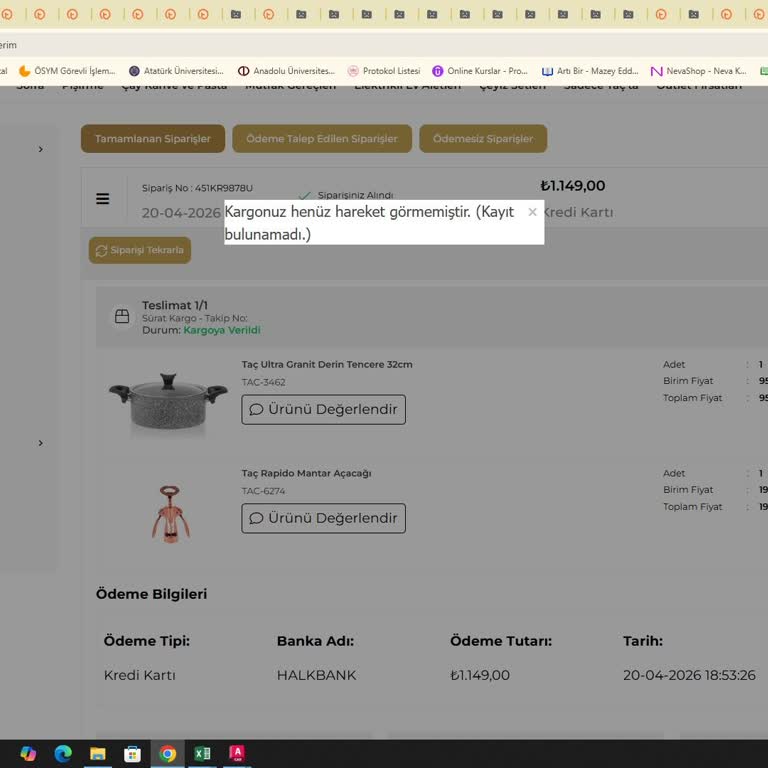
Task: Open the granite pot product thumbnail
Action: click(168, 403)
